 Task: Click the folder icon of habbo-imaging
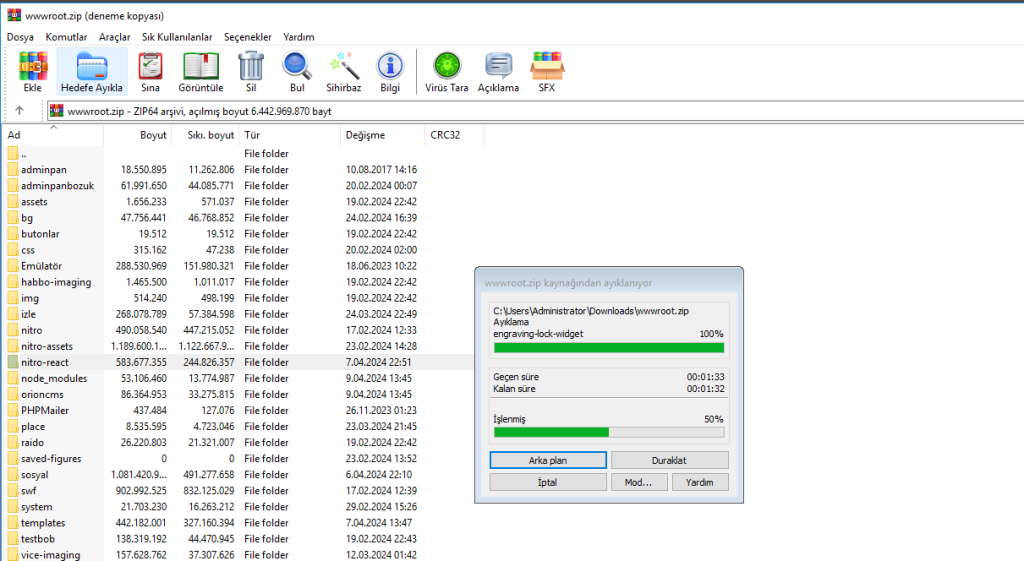12,281
